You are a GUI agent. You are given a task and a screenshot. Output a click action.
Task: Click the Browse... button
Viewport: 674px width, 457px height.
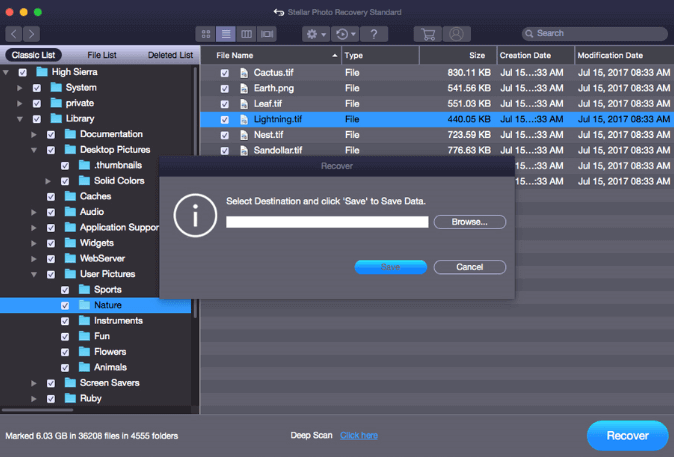469,221
